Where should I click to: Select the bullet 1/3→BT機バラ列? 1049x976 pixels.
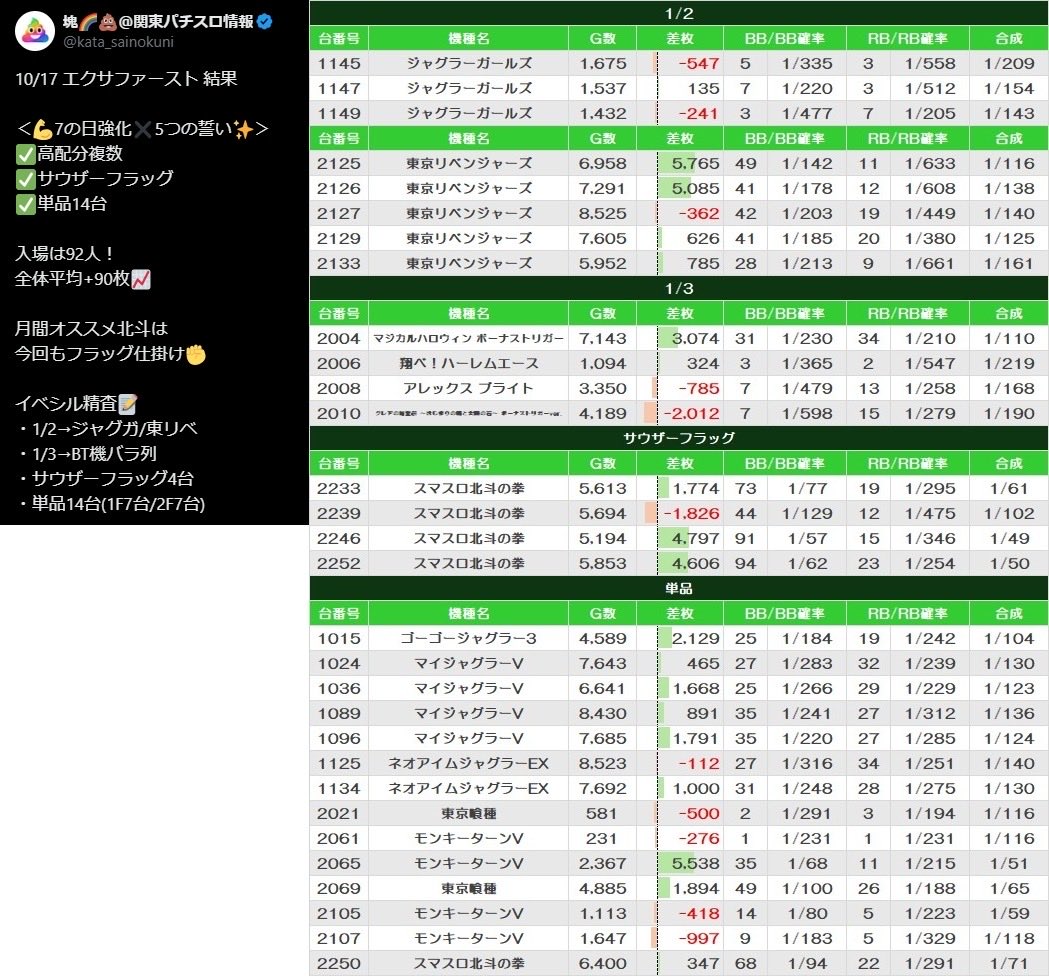click(88, 454)
